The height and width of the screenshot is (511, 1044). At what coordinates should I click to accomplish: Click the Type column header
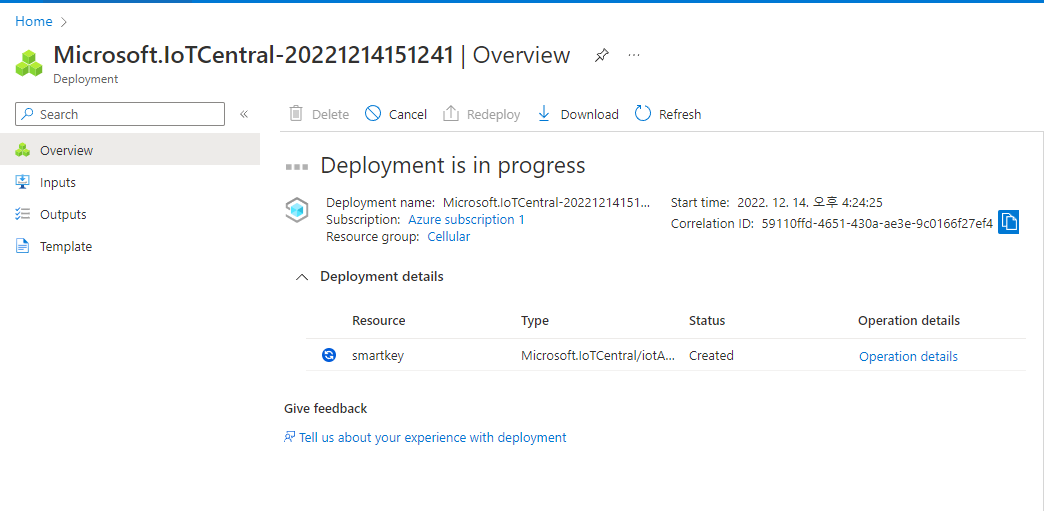pyautogui.click(x=535, y=320)
